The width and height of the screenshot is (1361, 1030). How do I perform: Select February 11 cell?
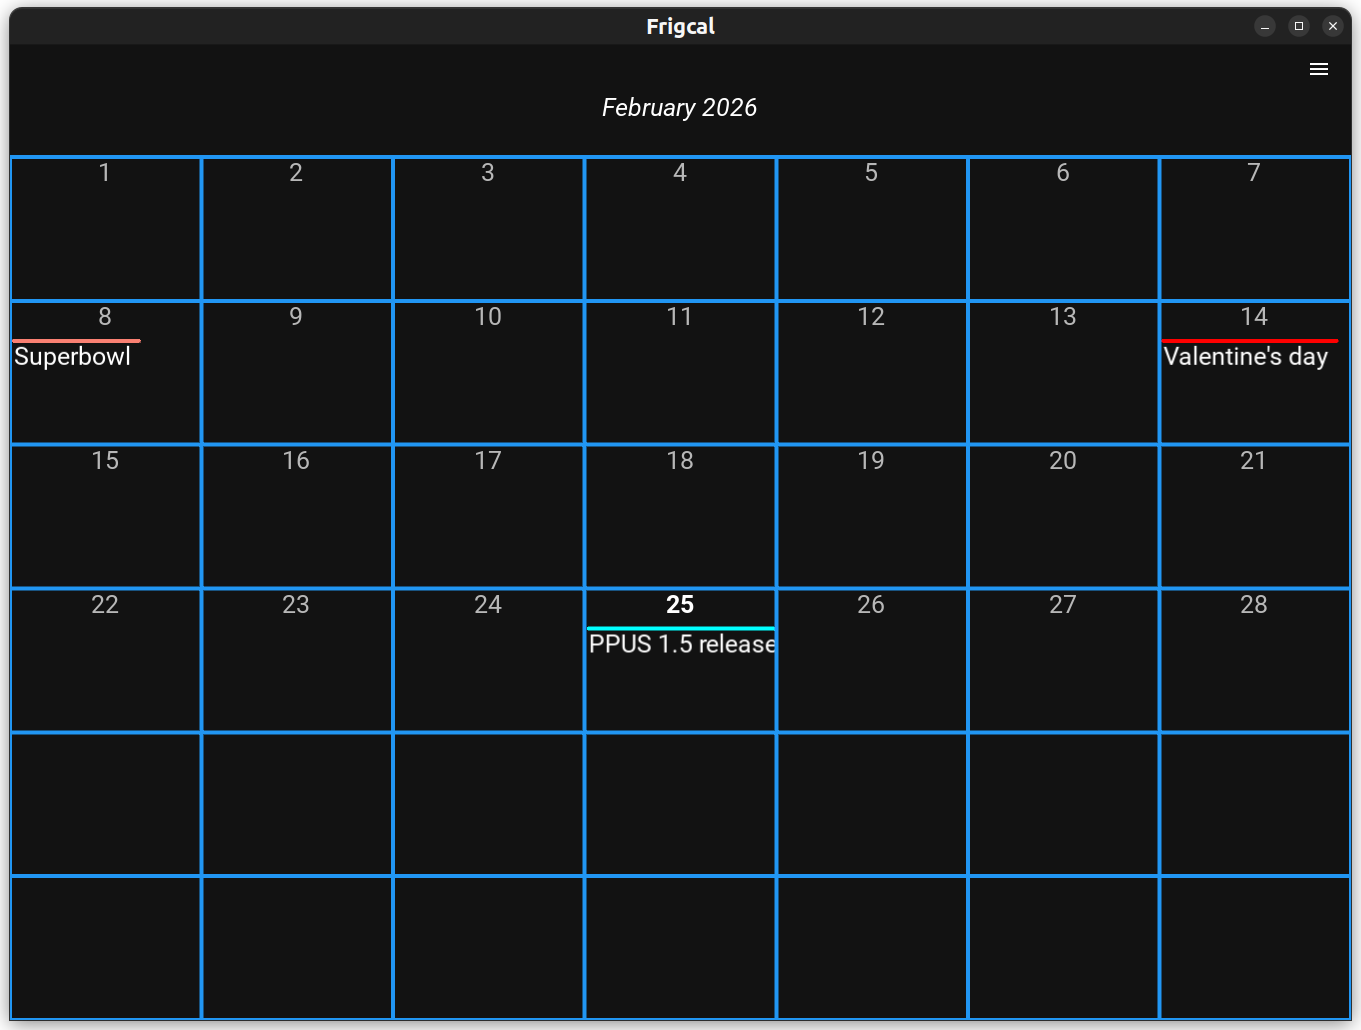(680, 373)
